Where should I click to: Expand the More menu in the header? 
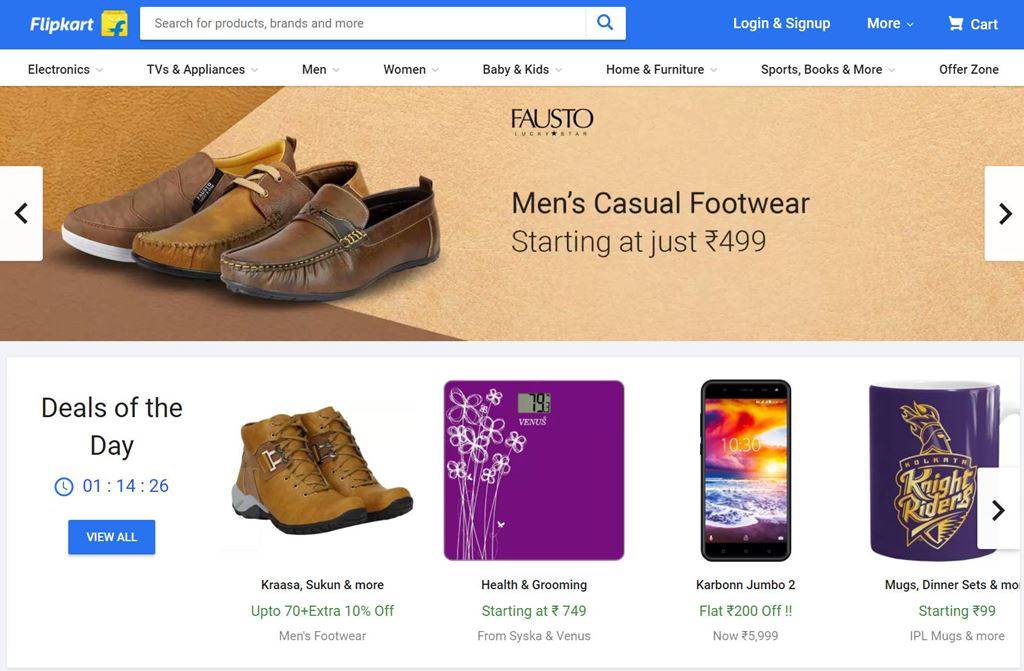coord(884,22)
